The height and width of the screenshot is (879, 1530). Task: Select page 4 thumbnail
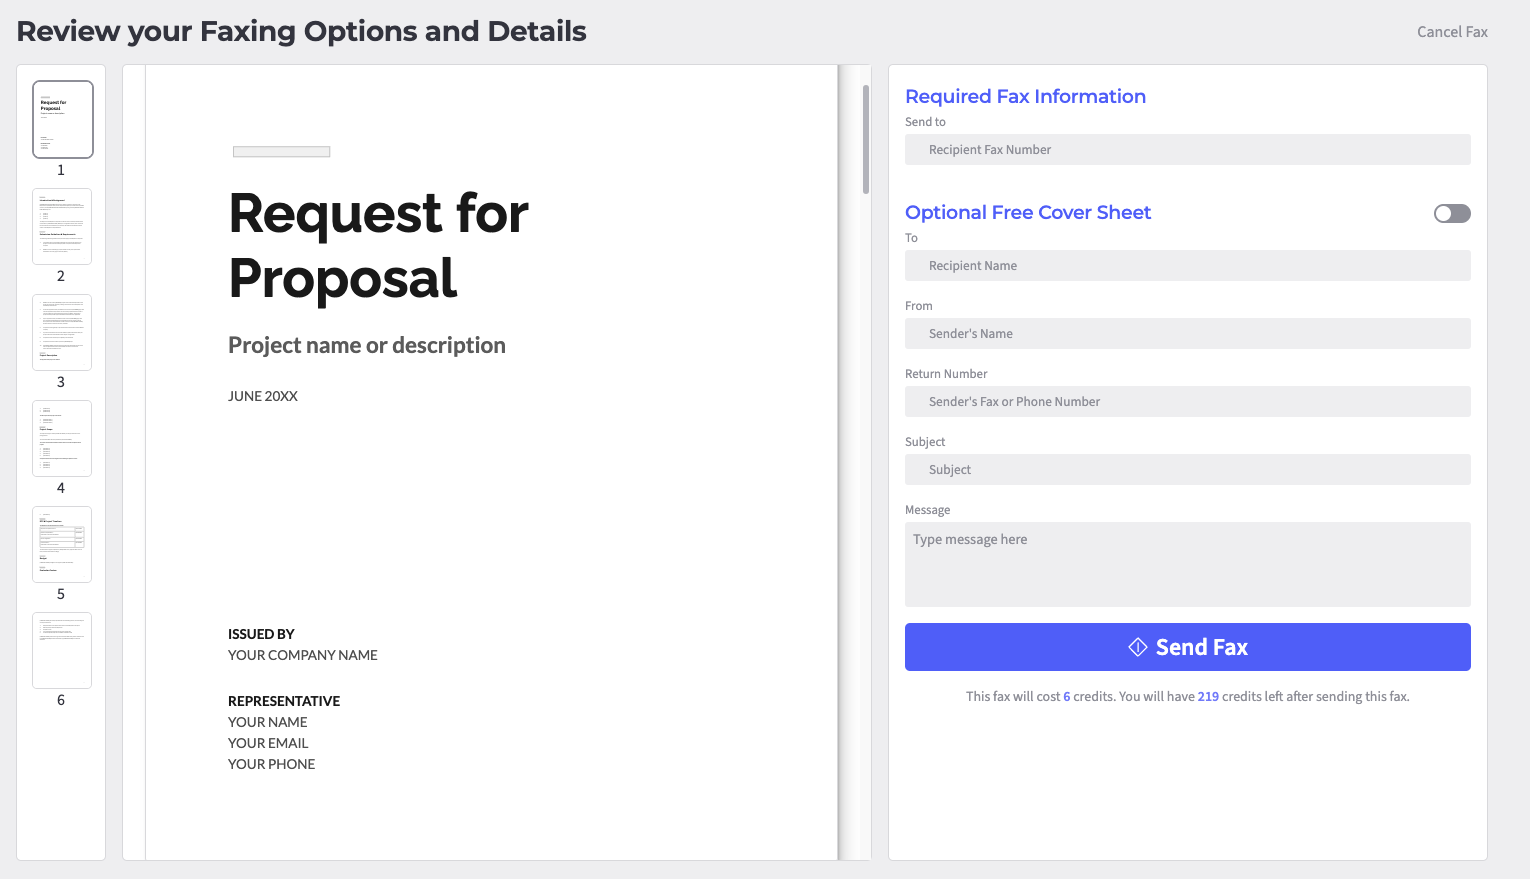tap(62, 438)
